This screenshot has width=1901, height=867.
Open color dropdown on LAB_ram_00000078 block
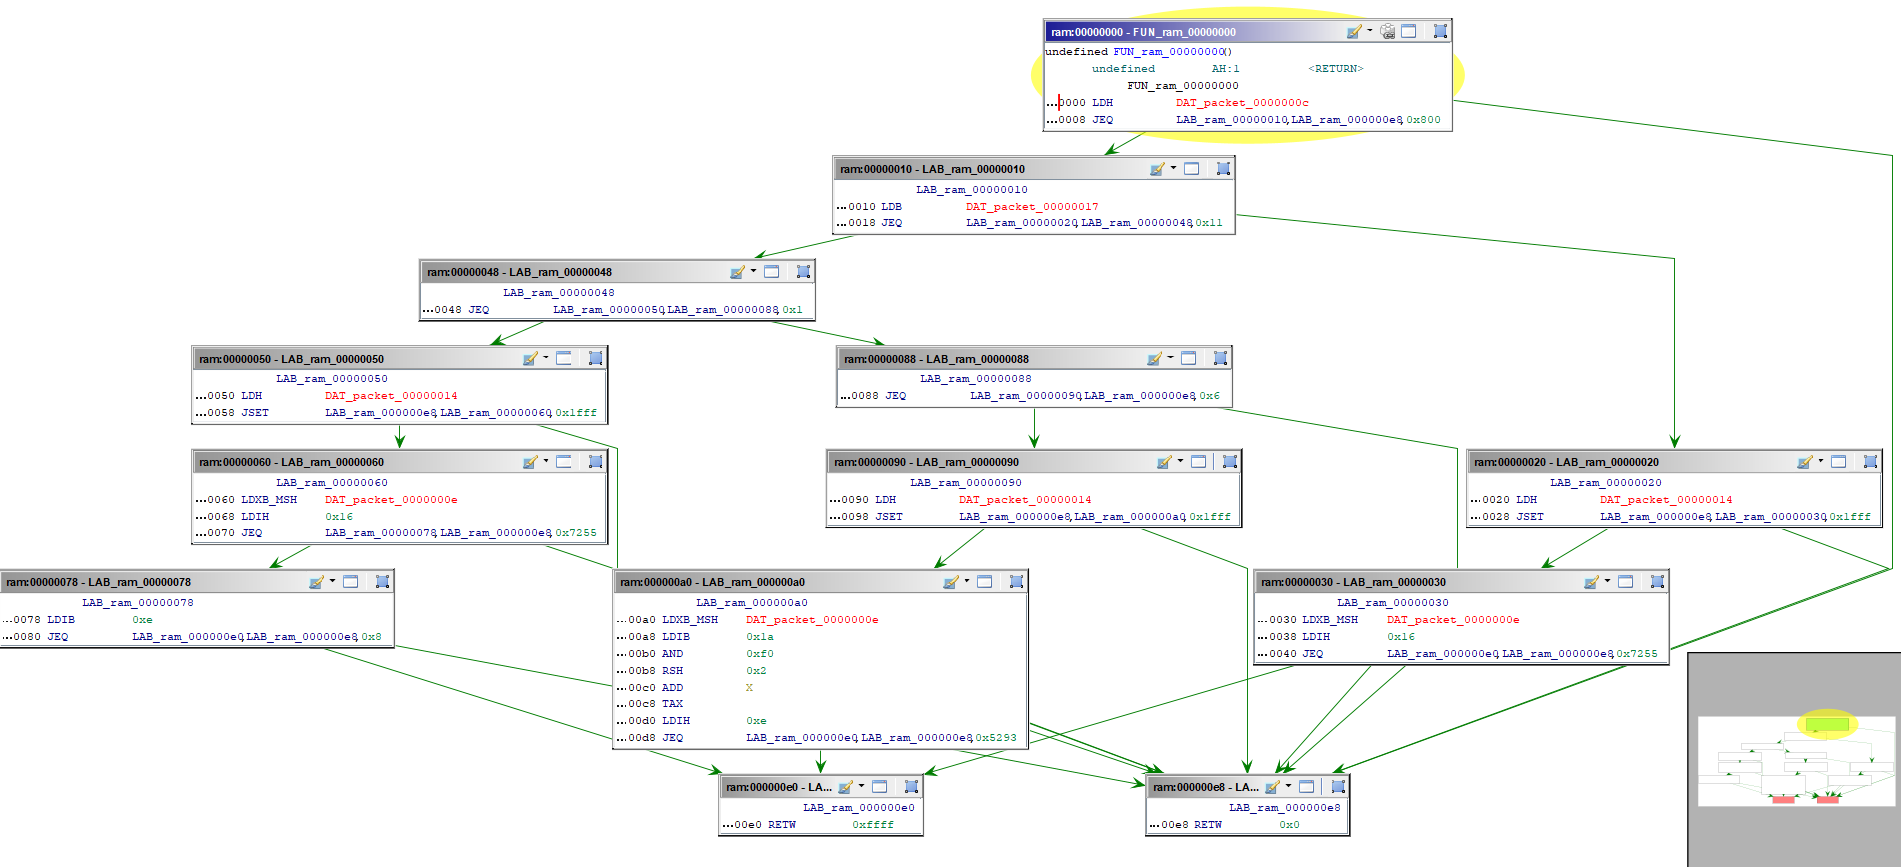tap(333, 581)
